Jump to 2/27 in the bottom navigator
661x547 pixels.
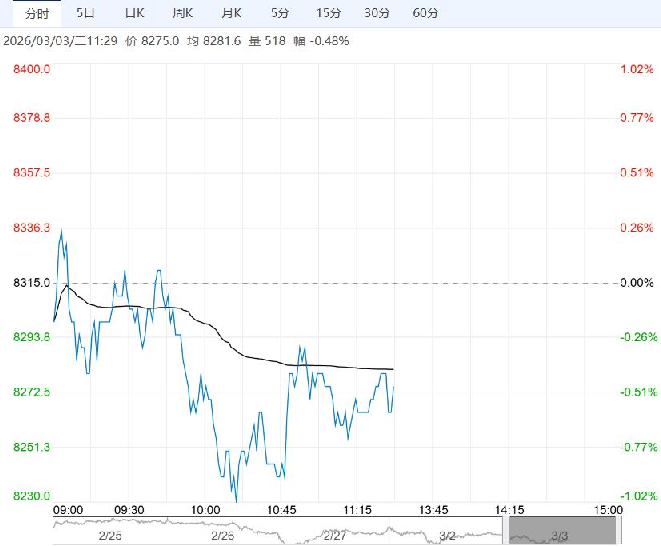[333, 535]
